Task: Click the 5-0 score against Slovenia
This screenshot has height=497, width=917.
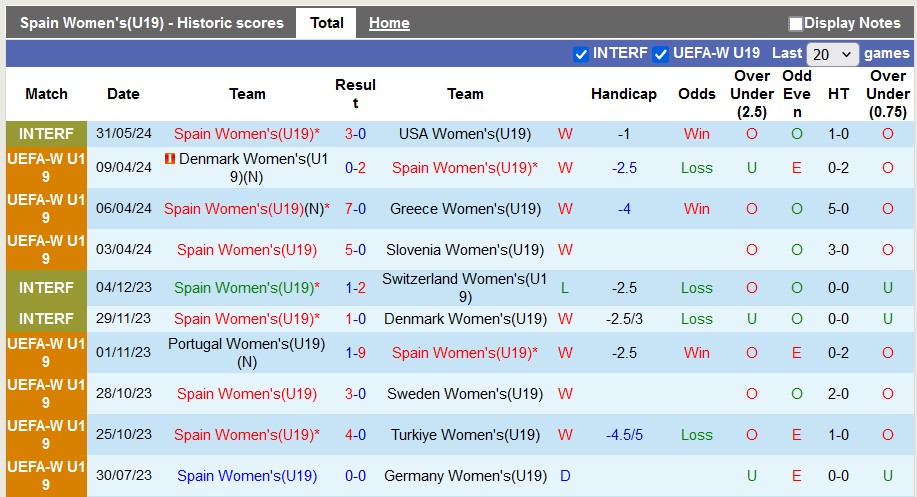Action: tap(355, 250)
